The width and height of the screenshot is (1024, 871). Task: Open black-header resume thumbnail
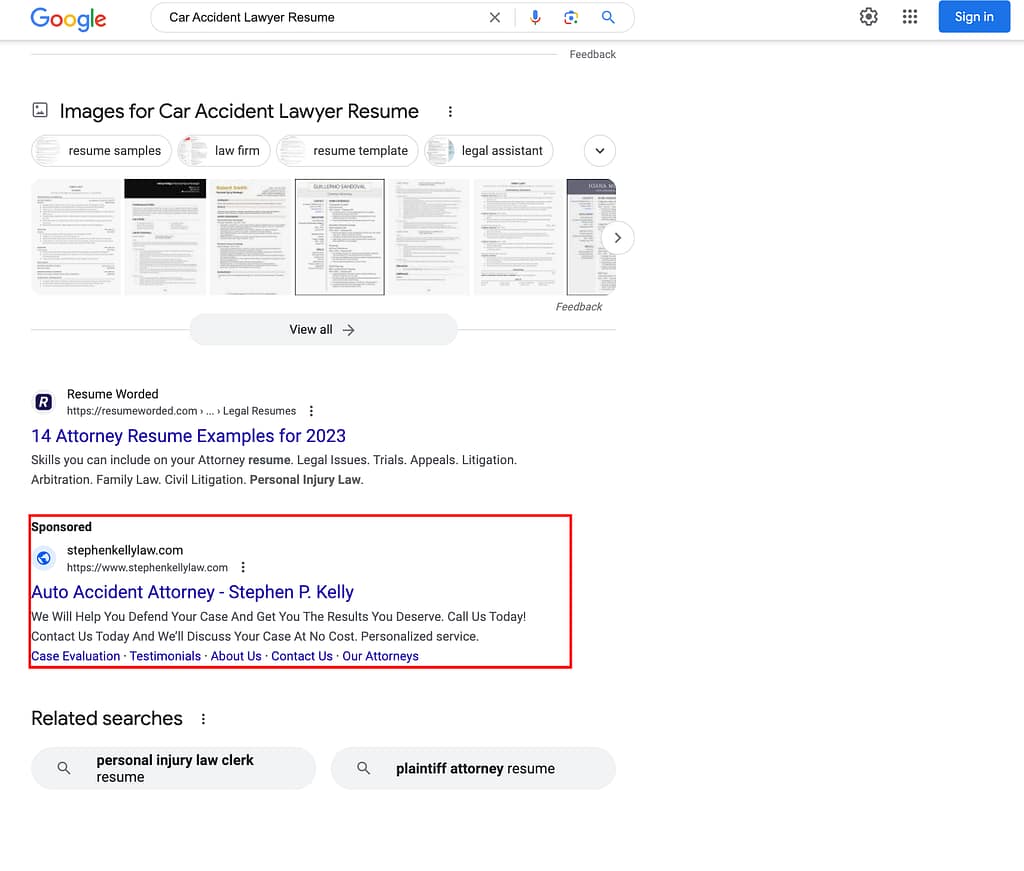165,237
